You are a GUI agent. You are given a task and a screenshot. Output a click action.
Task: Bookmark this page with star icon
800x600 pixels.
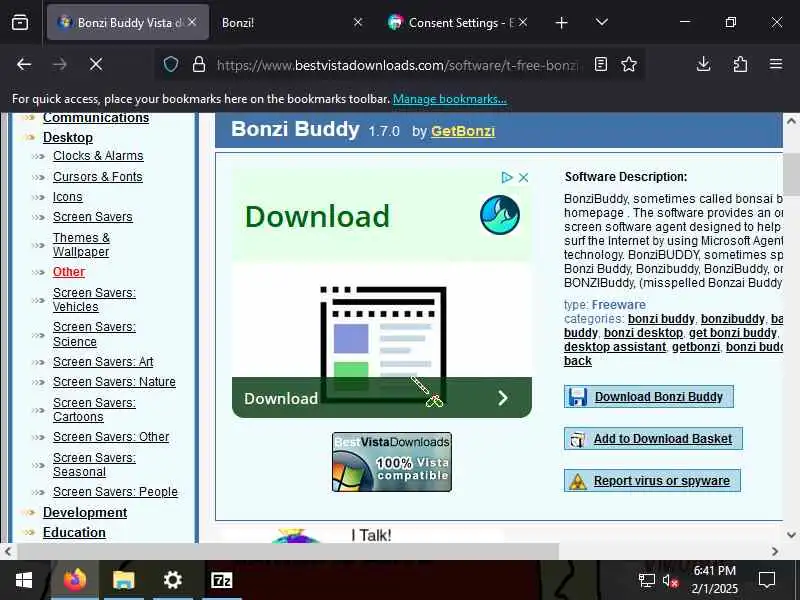[629, 64]
